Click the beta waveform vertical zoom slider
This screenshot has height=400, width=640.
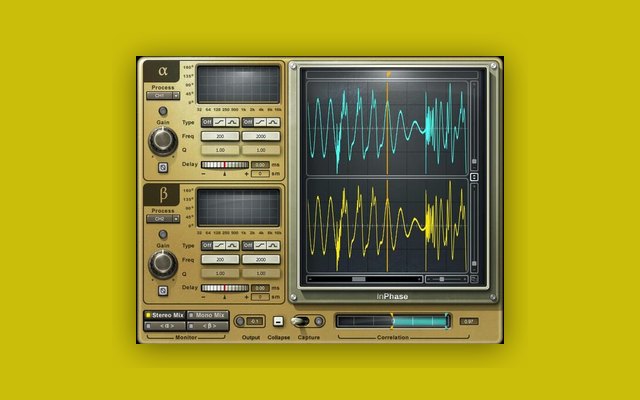click(474, 227)
